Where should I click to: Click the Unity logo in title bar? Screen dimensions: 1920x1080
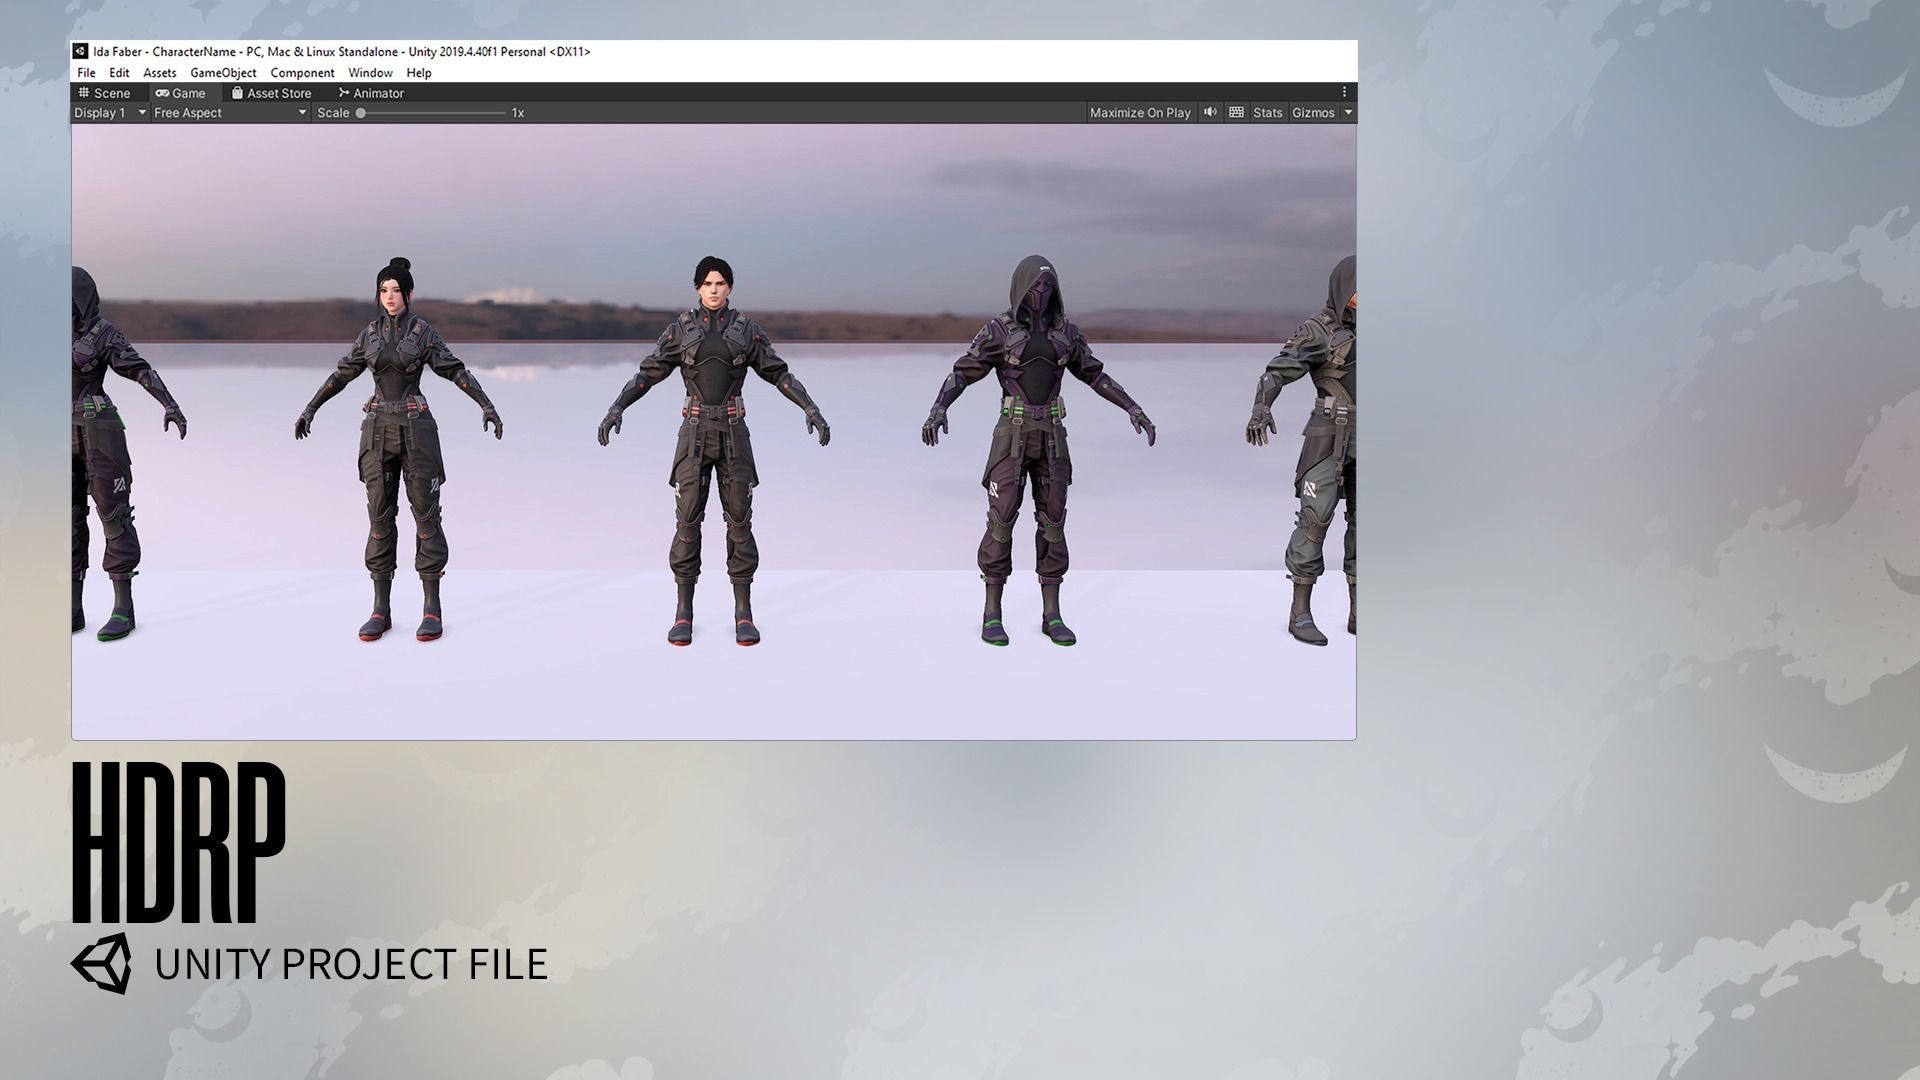coord(81,51)
